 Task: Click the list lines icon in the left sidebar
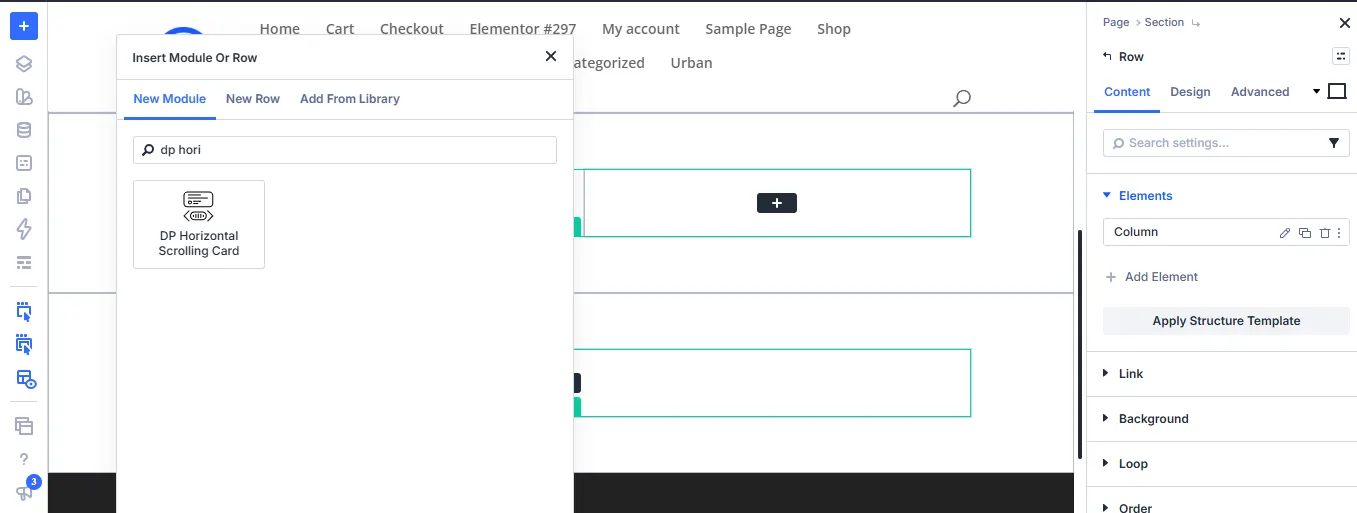pos(24,263)
